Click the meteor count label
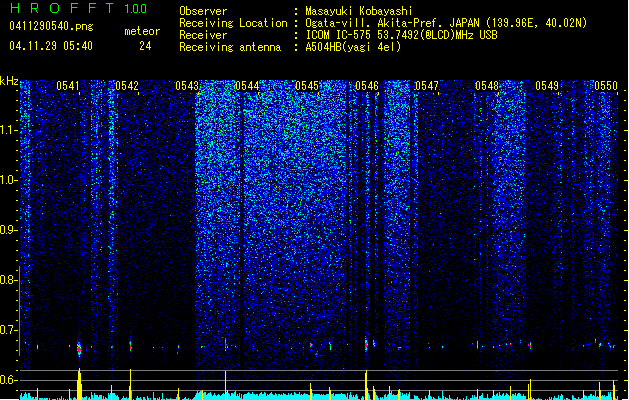The image size is (629, 400). [142, 31]
